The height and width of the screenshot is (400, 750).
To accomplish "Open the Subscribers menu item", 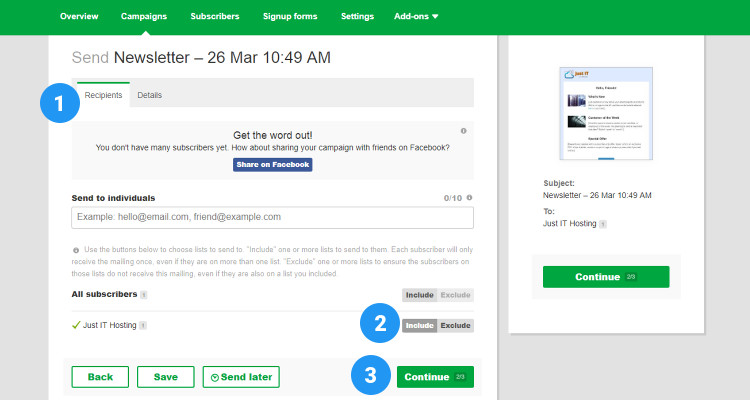I will click(215, 16).
